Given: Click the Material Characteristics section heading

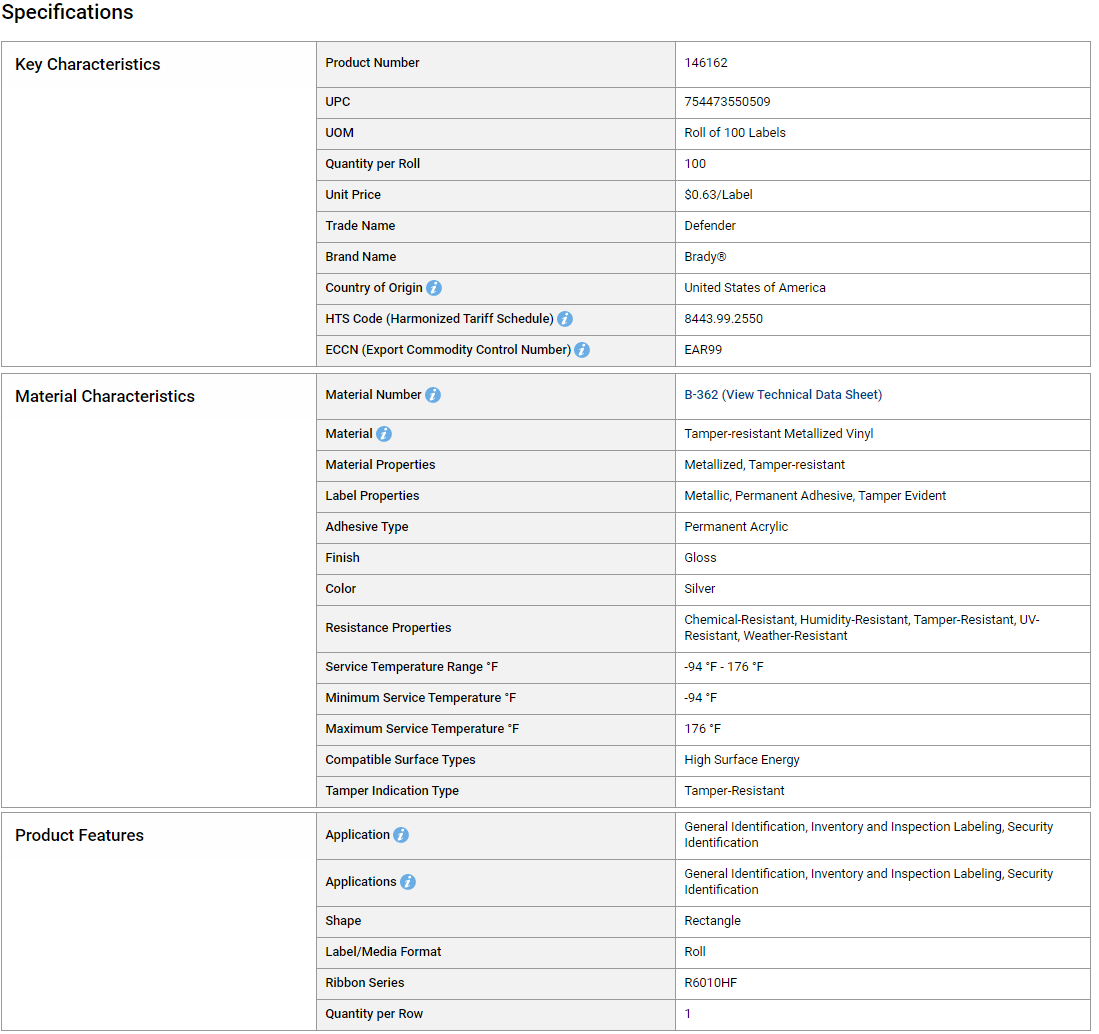Looking at the screenshot, I should tap(105, 397).
